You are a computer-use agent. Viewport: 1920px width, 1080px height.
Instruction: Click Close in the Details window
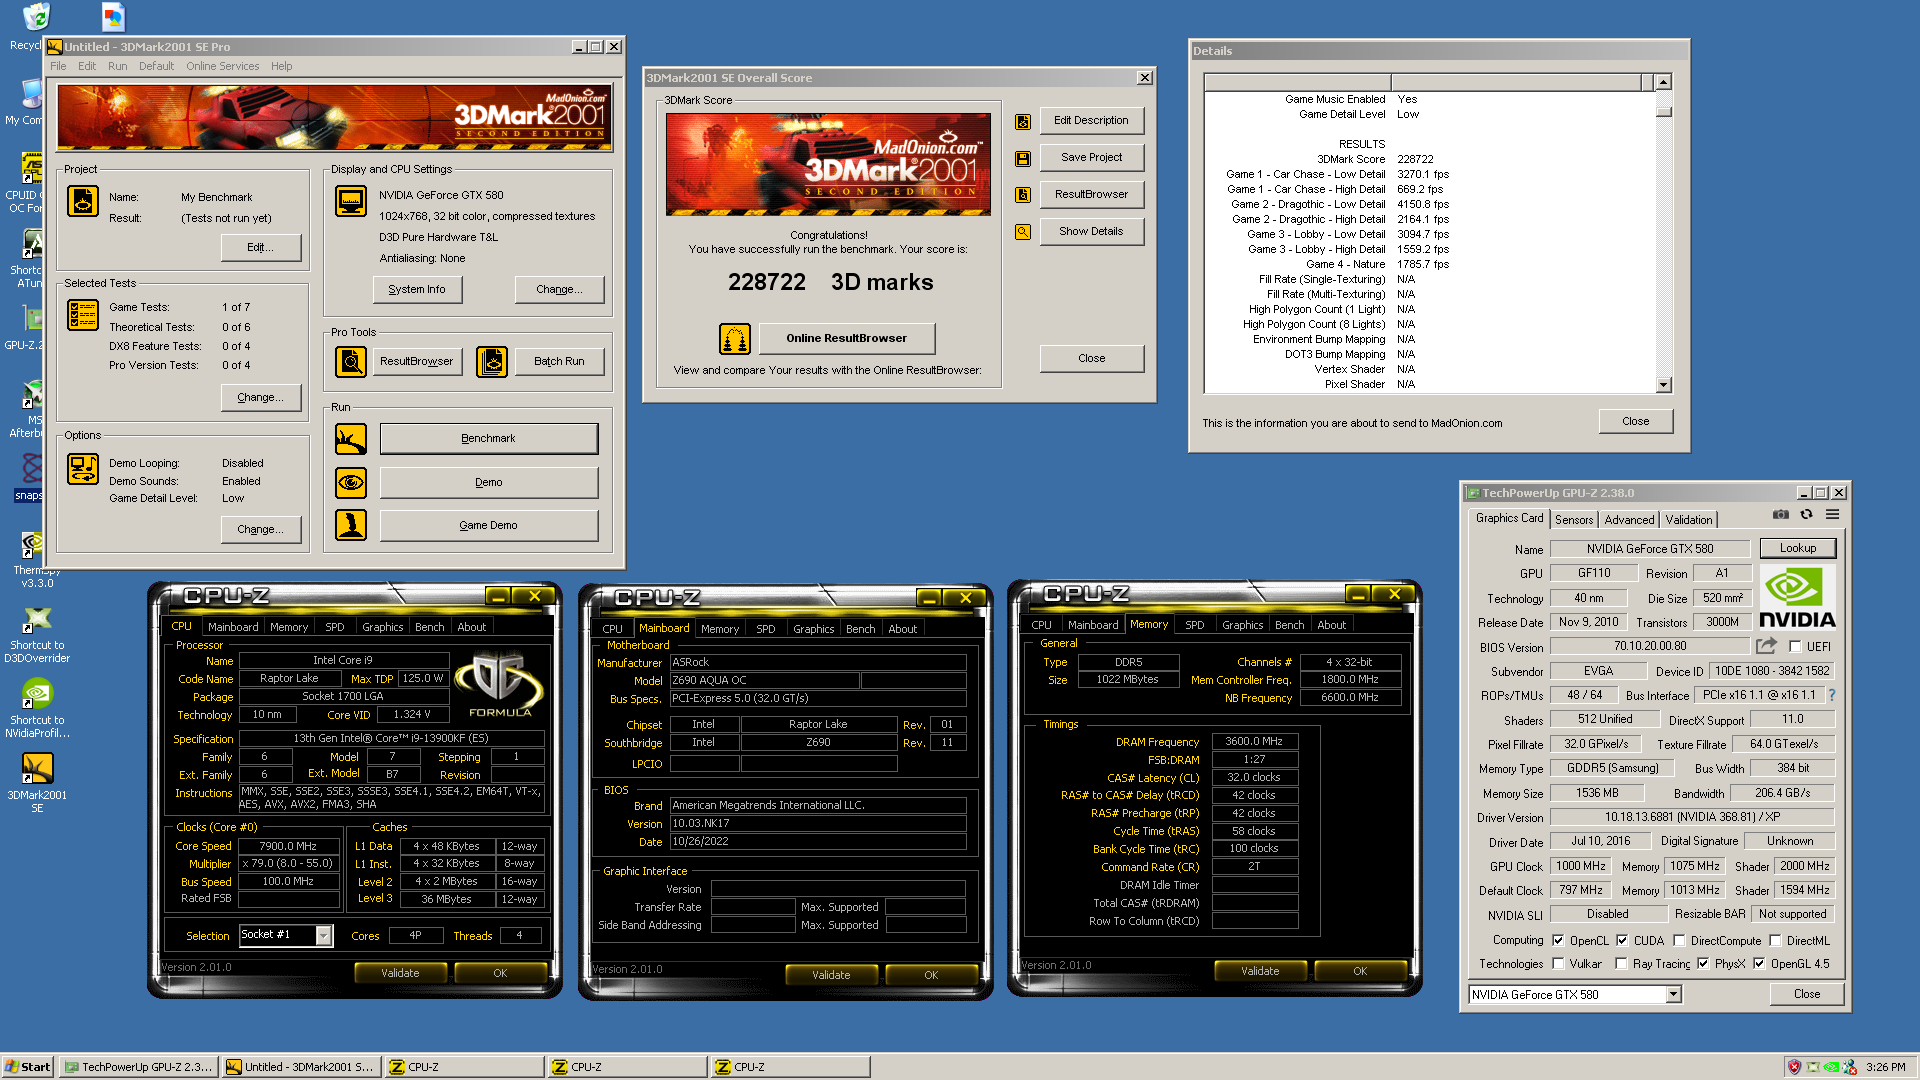1635,422
